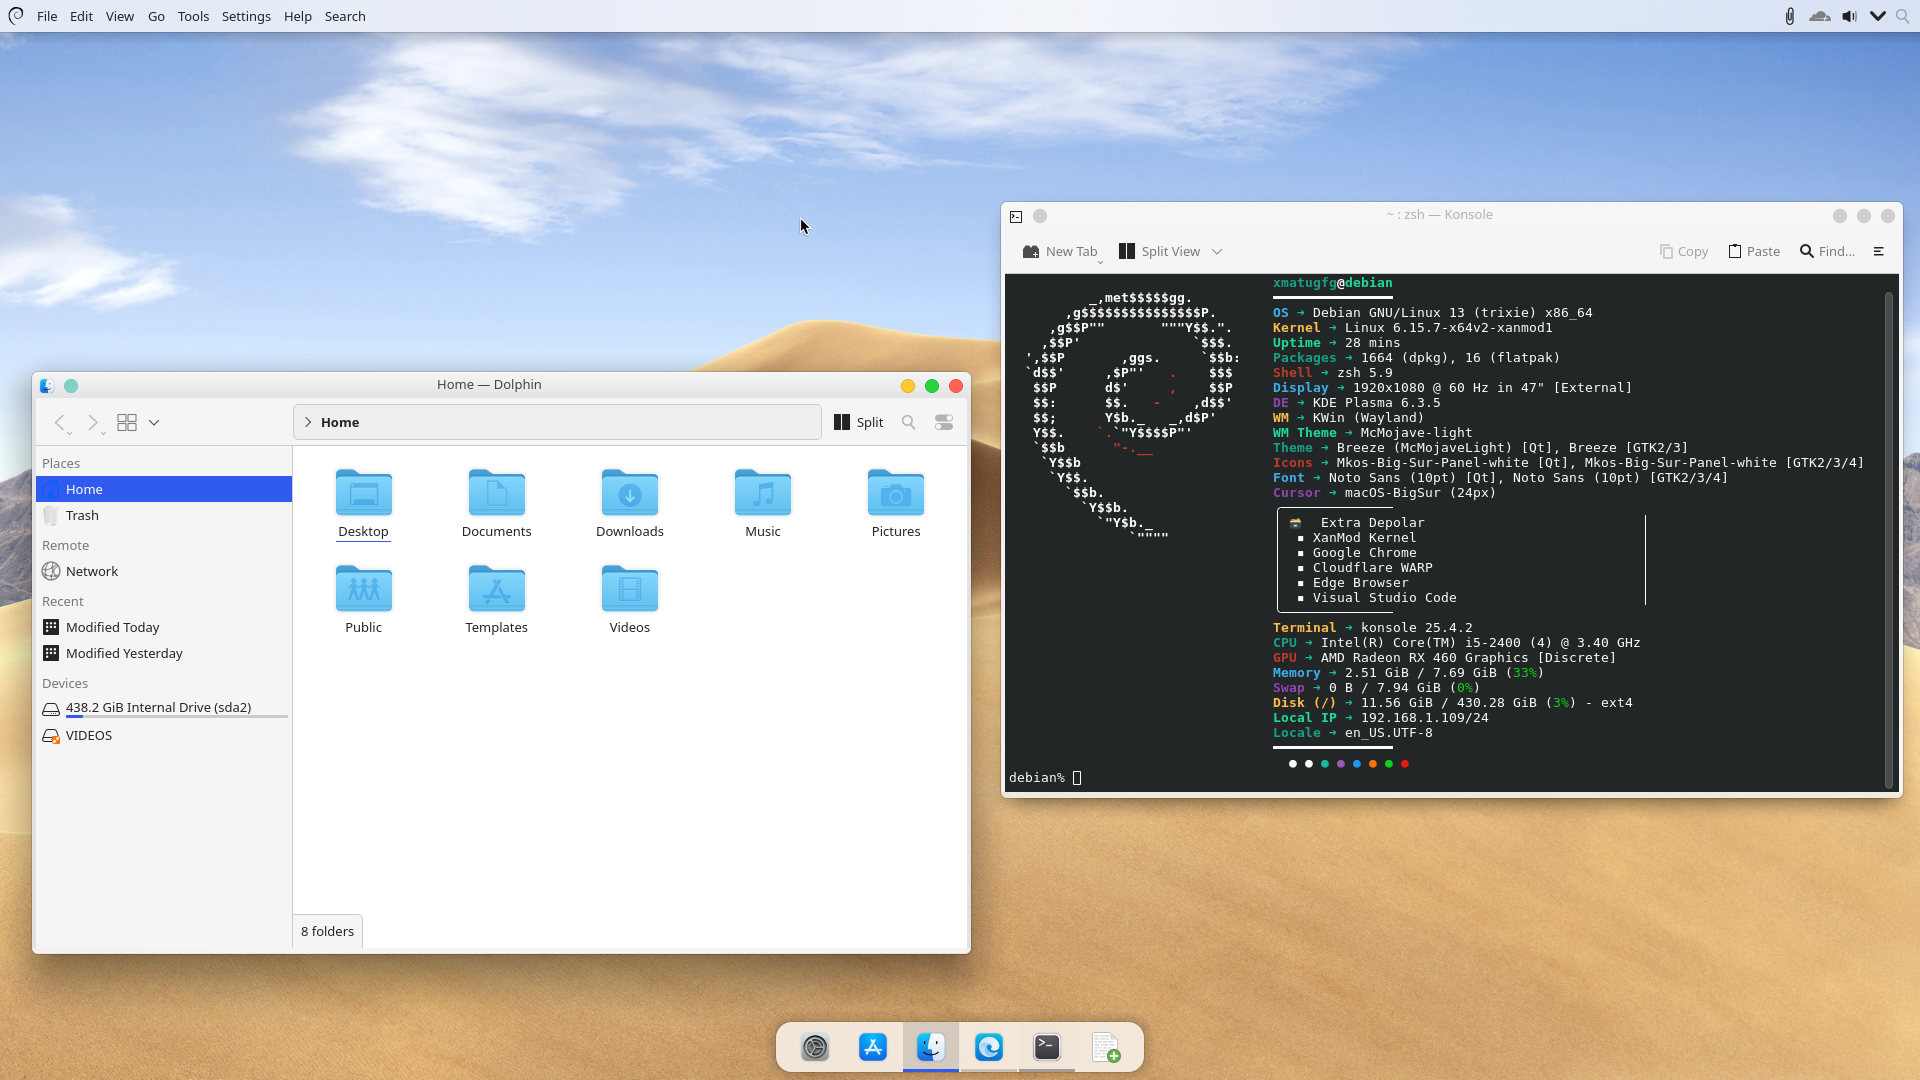Click the application launcher logo in top panel
Image resolution: width=1920 pixels, height=1080 pixels.
click(16, 16)
